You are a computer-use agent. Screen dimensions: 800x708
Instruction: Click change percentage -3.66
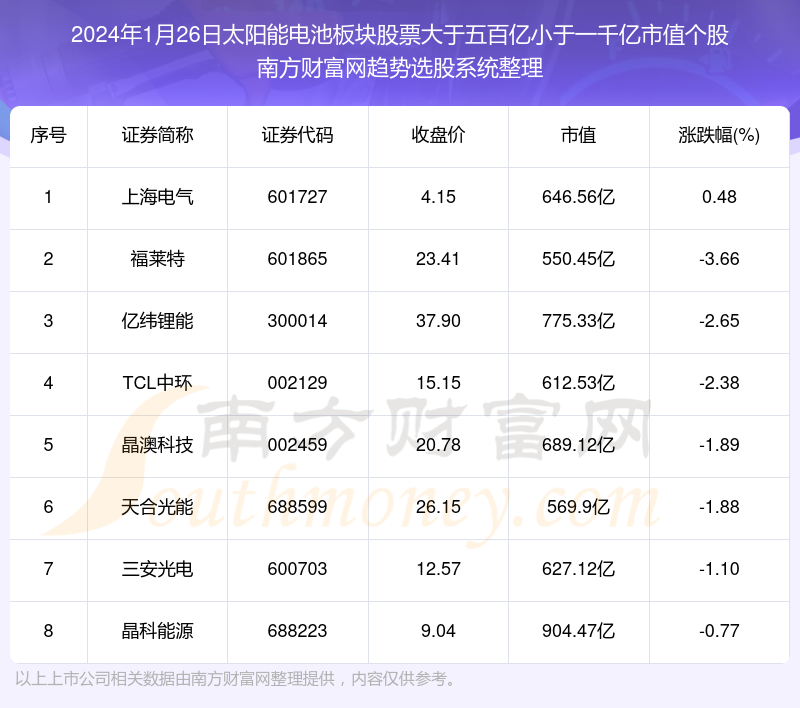coord(719,259)
